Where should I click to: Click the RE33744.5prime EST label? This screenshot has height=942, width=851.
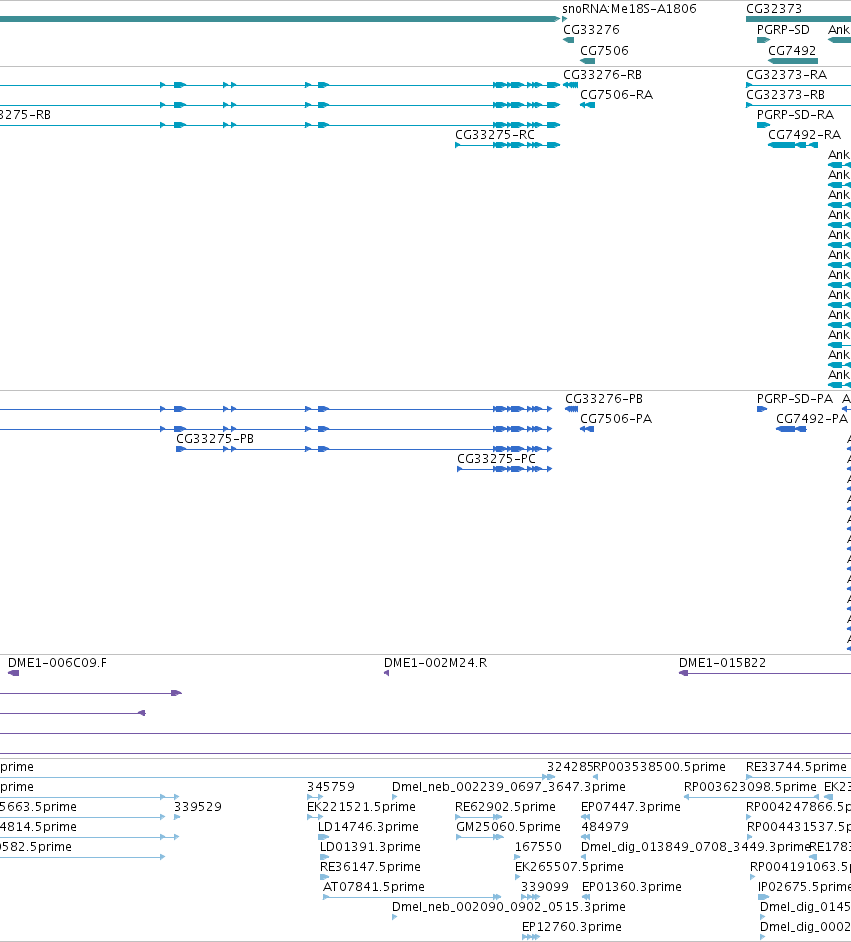[796, 767]
